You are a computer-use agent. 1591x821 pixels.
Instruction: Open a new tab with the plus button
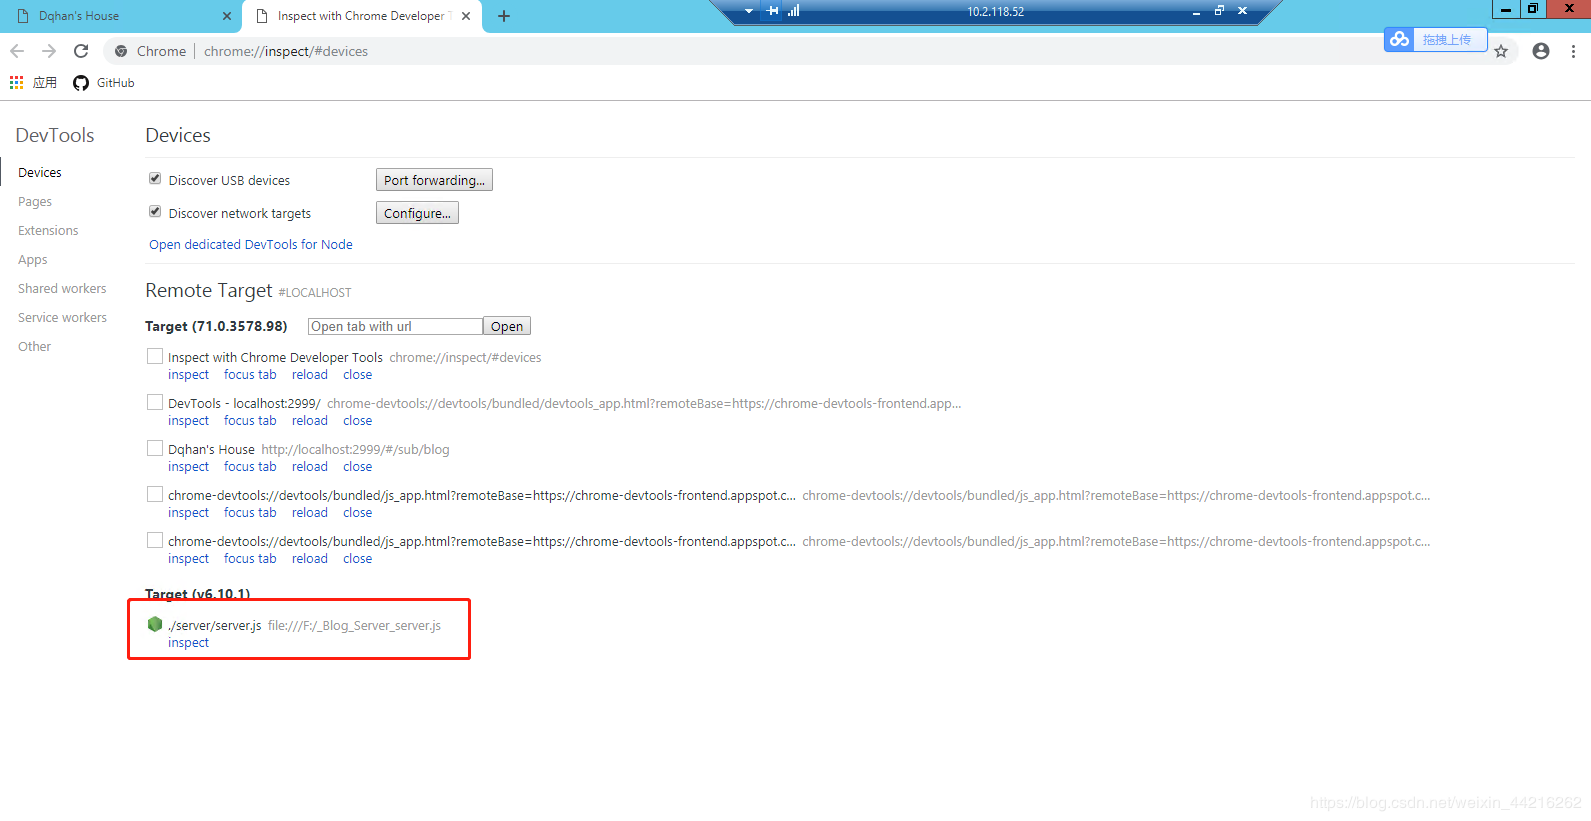pyautogui.click(x=504, y=16)
